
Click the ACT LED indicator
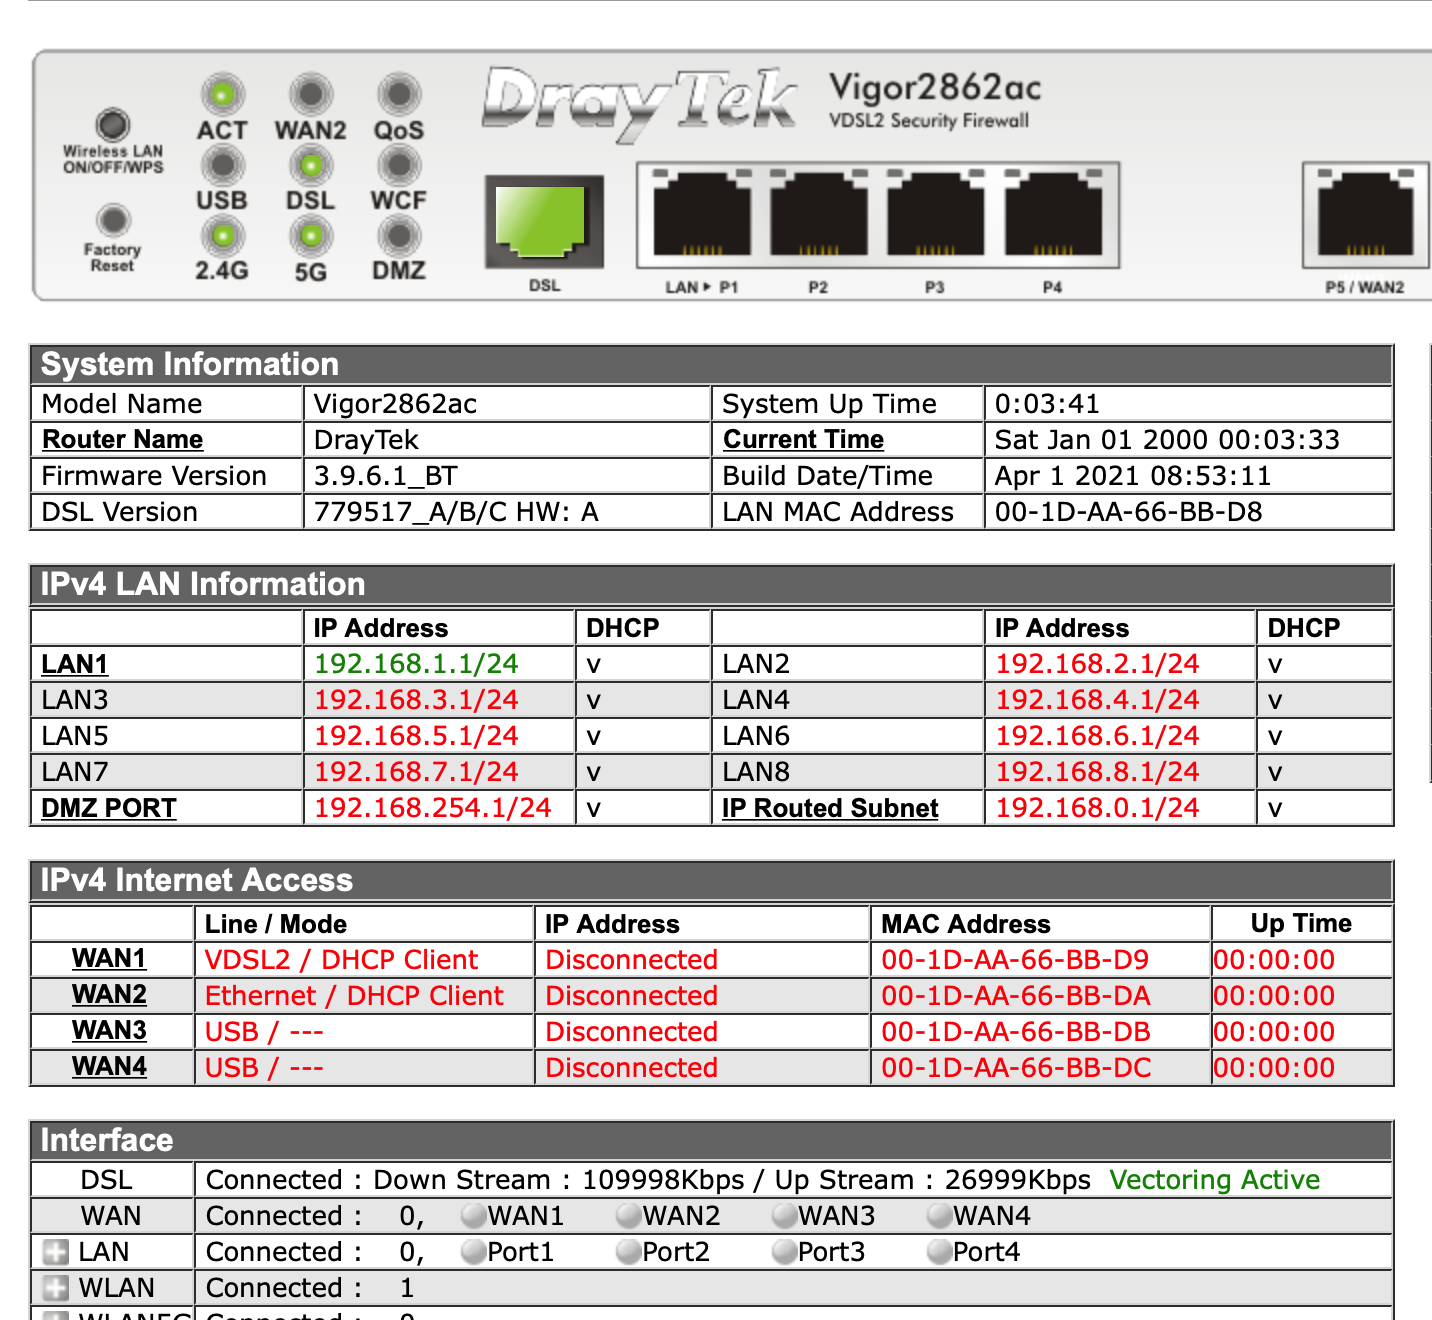pyautogui.click(x=222, y=94)
